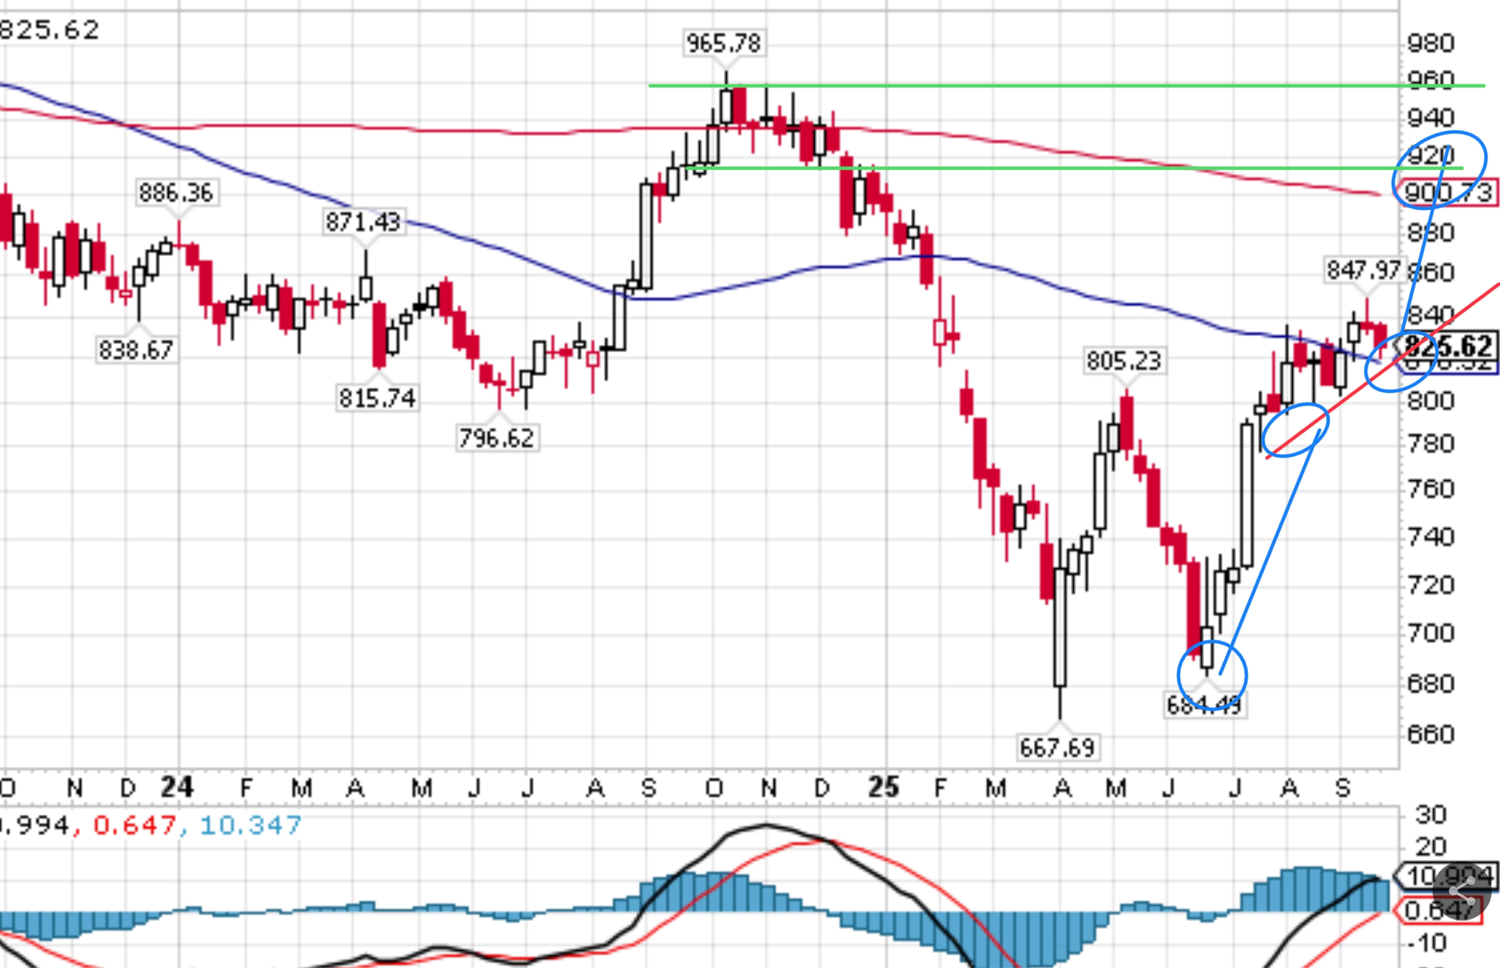Click the -10 label on the MACD axis
The image size is (1500, 968).
(x=1426, y=943)
